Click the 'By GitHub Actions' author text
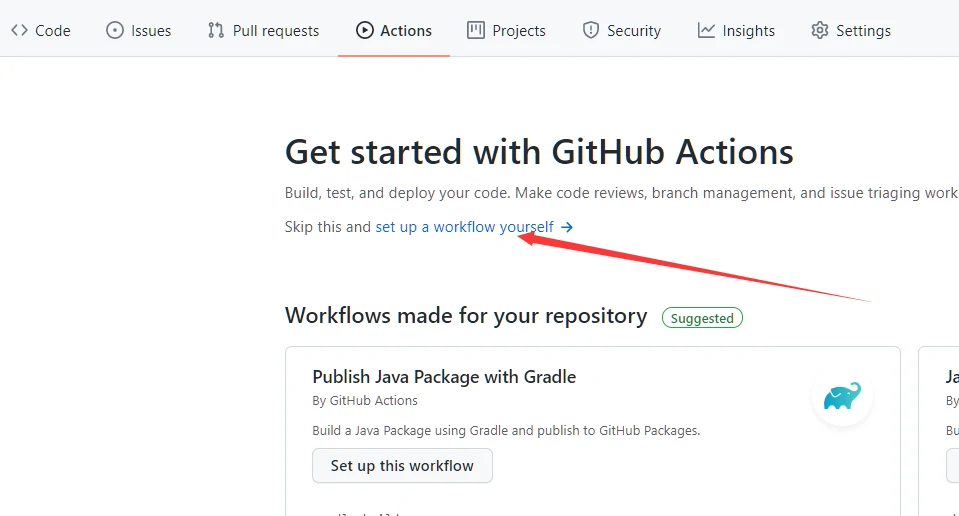The image size is (959, 516). pyautogui.click(x=365, y=401)
